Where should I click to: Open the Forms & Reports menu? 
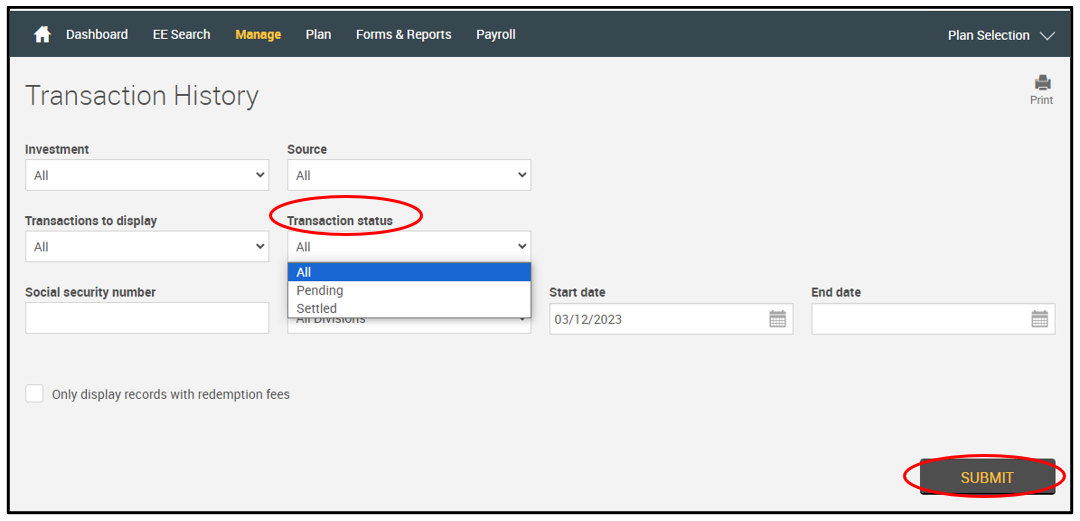(403, 34)
